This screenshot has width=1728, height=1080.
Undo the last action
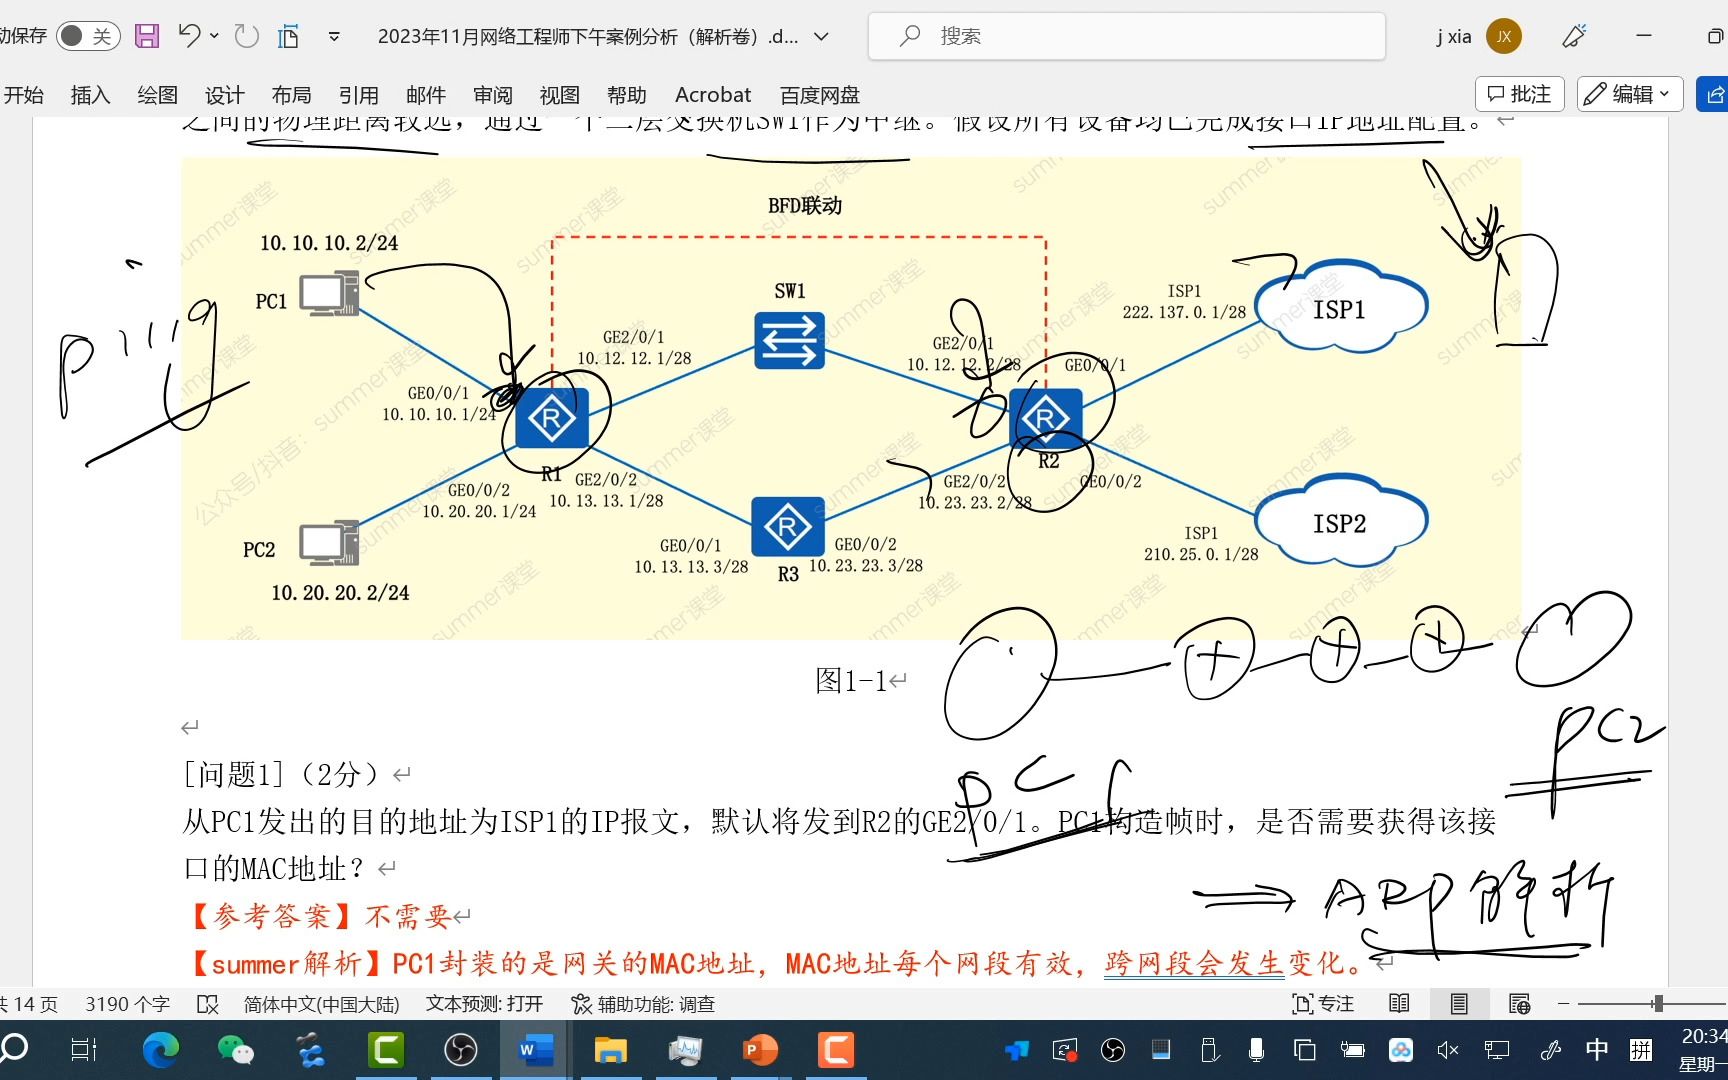pos(188,36)
